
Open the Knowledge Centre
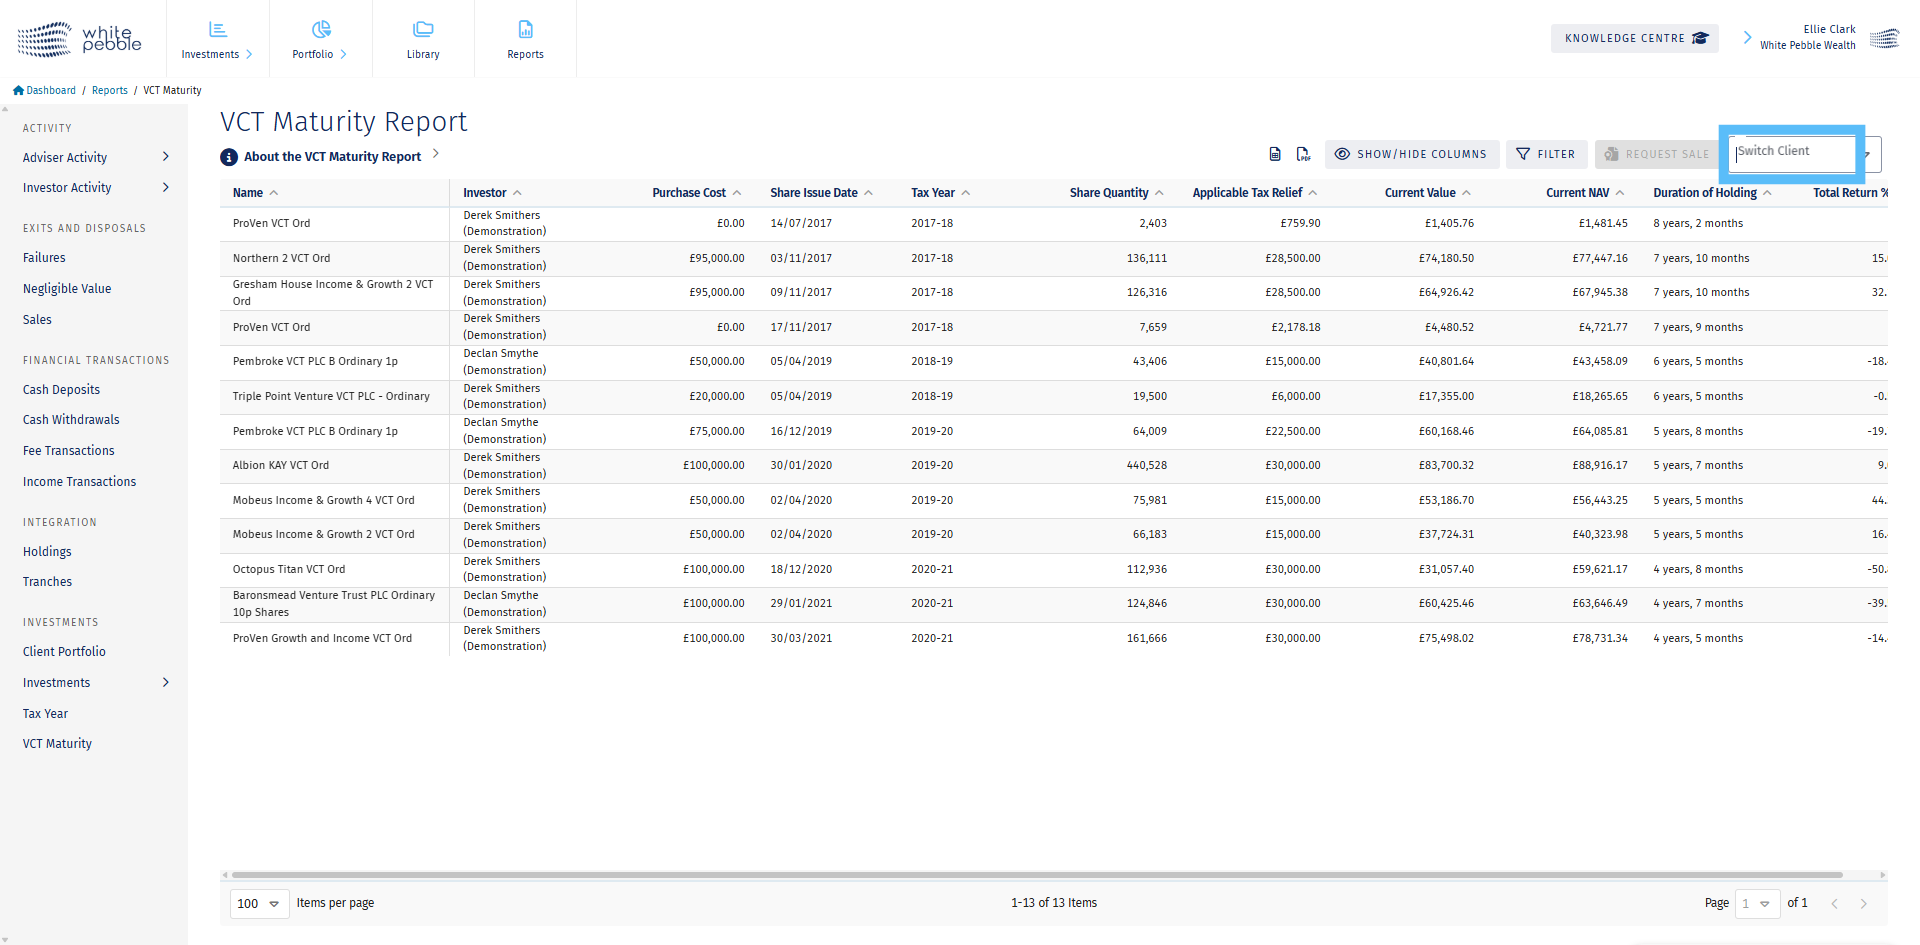coord(1634,38)
